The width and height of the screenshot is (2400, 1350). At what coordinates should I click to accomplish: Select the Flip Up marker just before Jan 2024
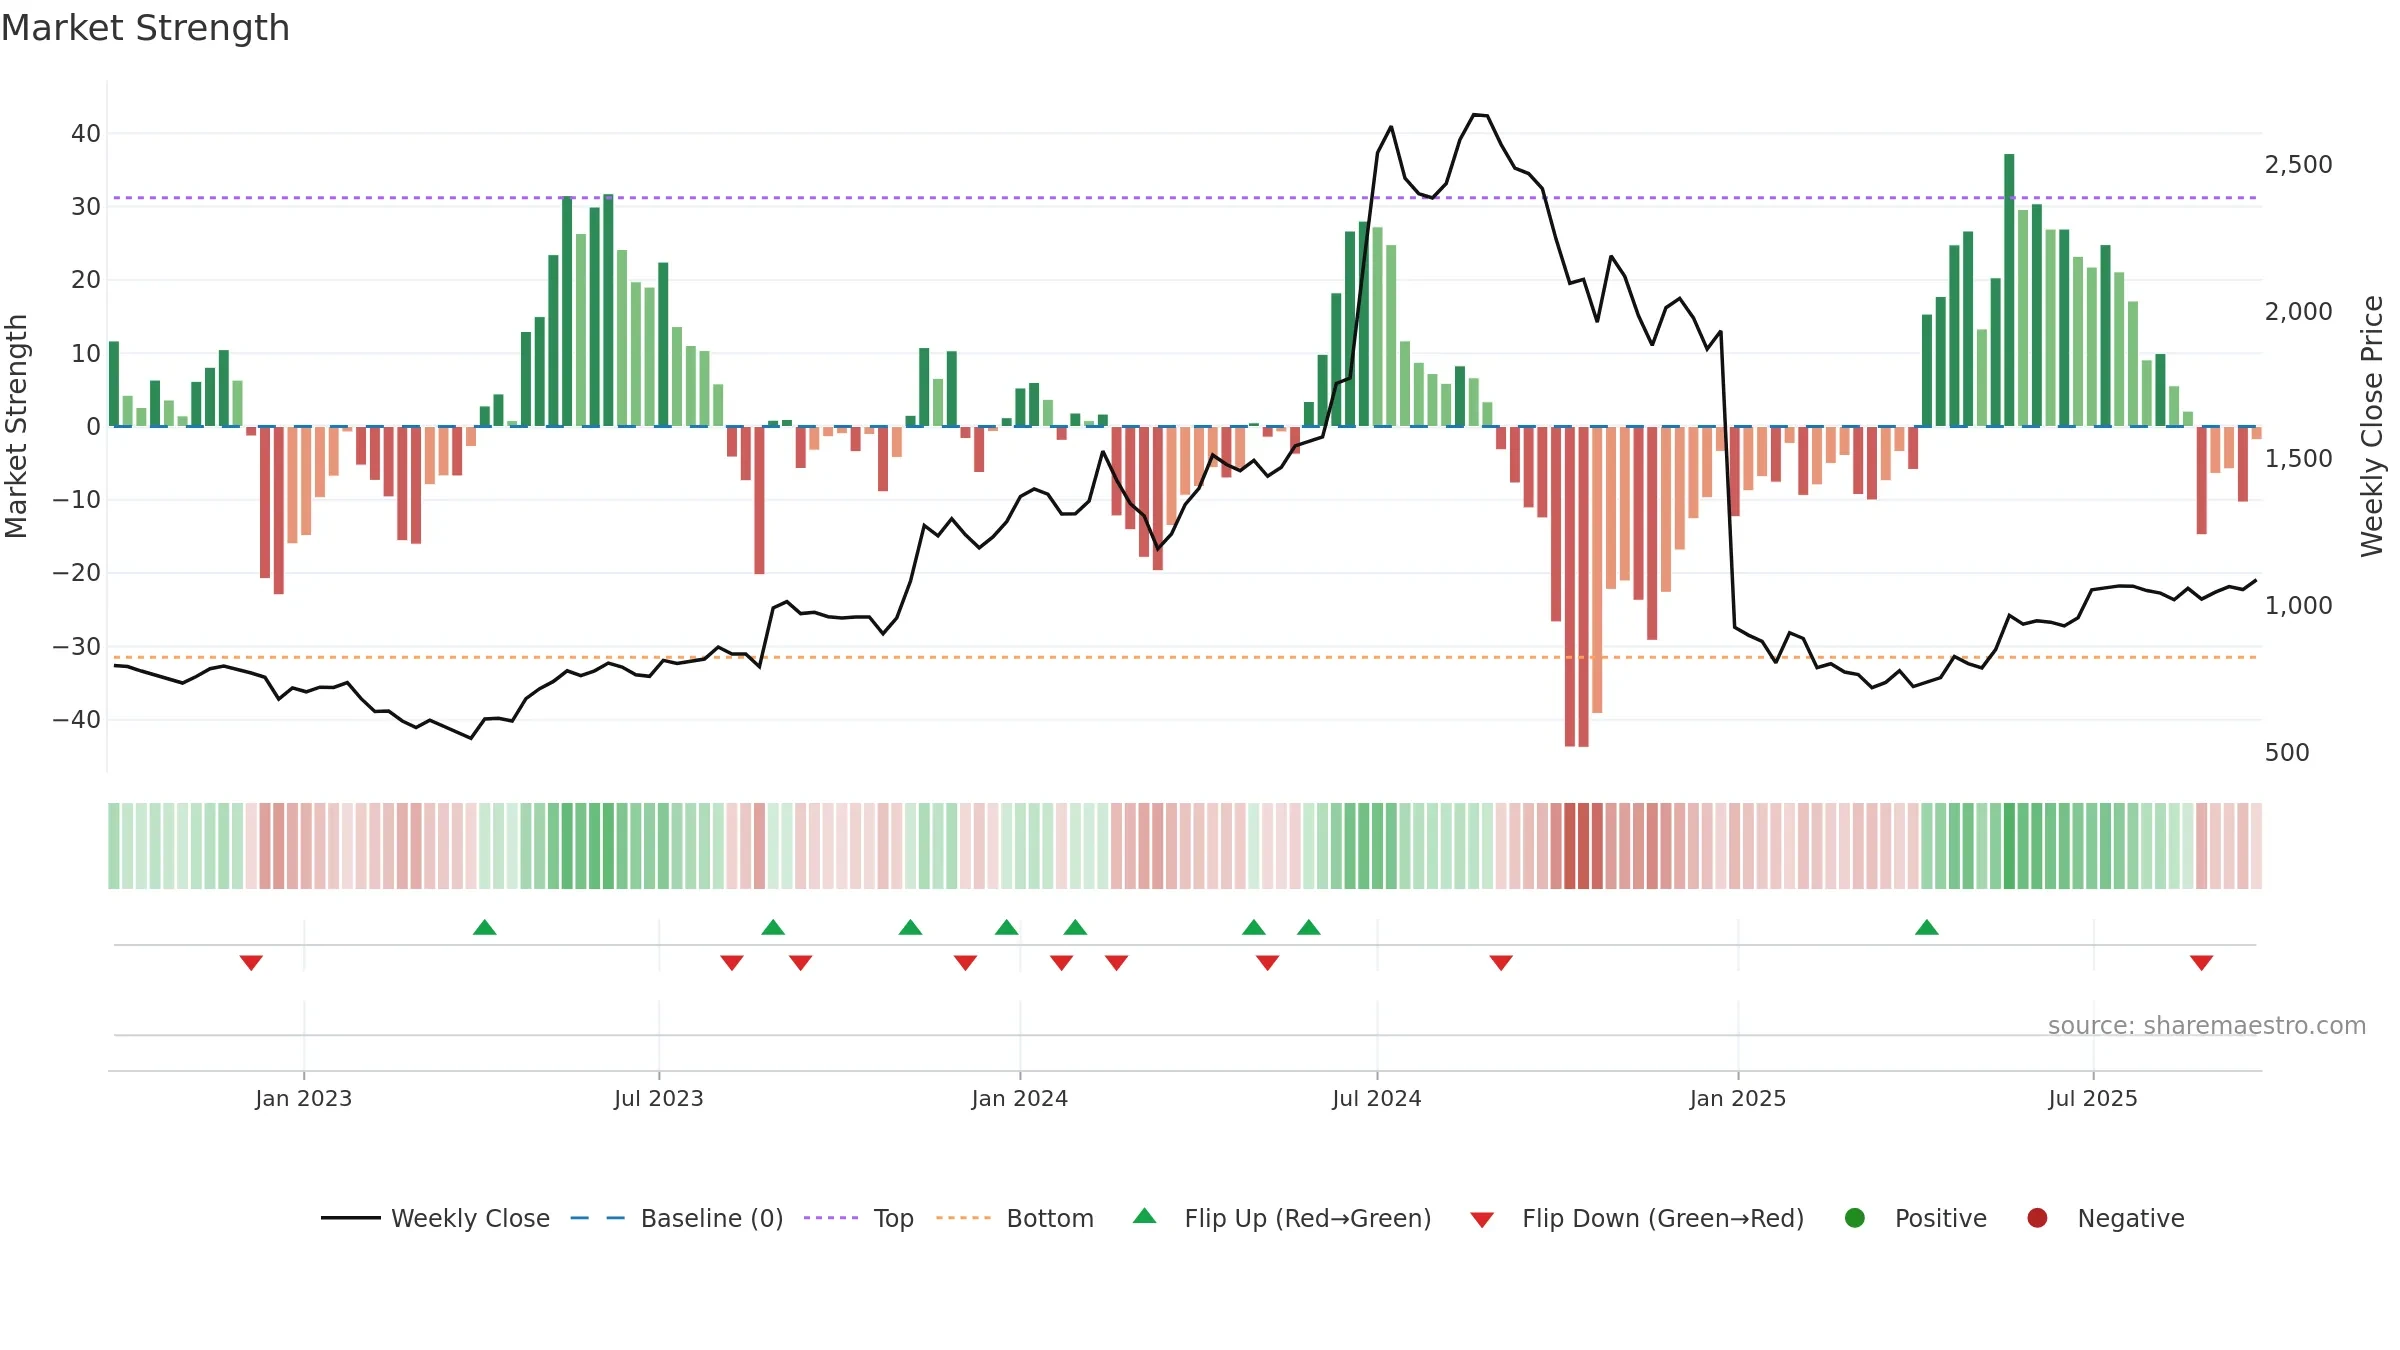[1007, 927]
